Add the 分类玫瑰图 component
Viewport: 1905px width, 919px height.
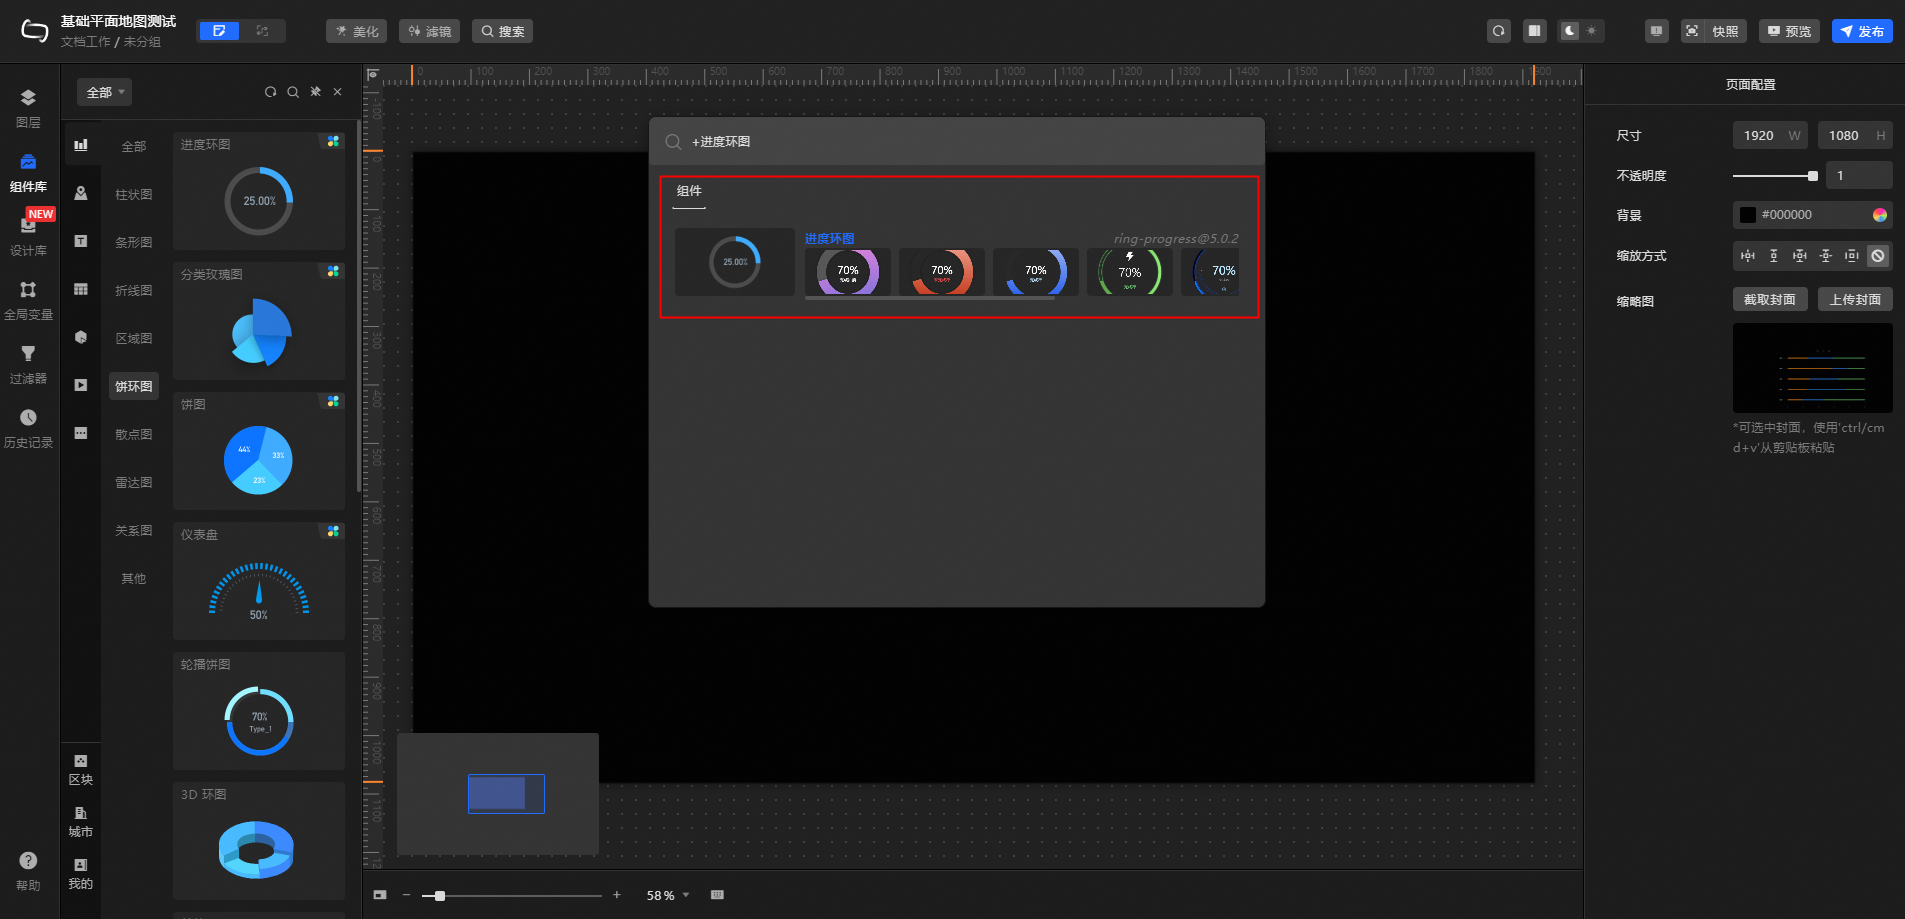point(259,321)
